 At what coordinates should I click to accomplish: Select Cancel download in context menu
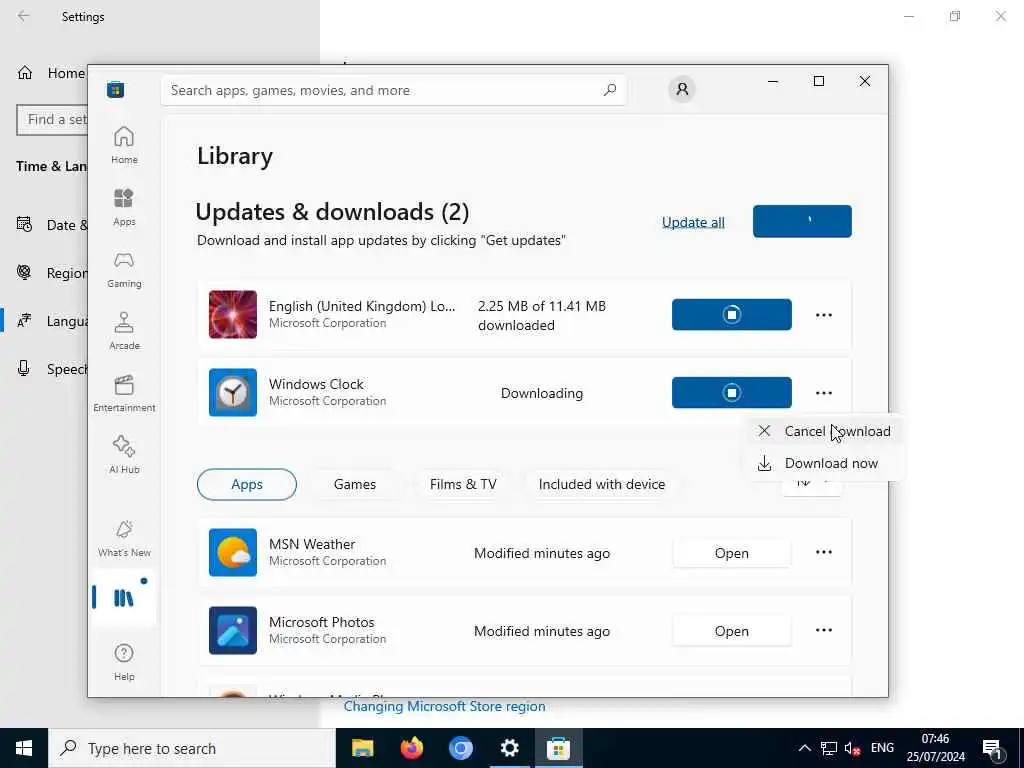824,431
